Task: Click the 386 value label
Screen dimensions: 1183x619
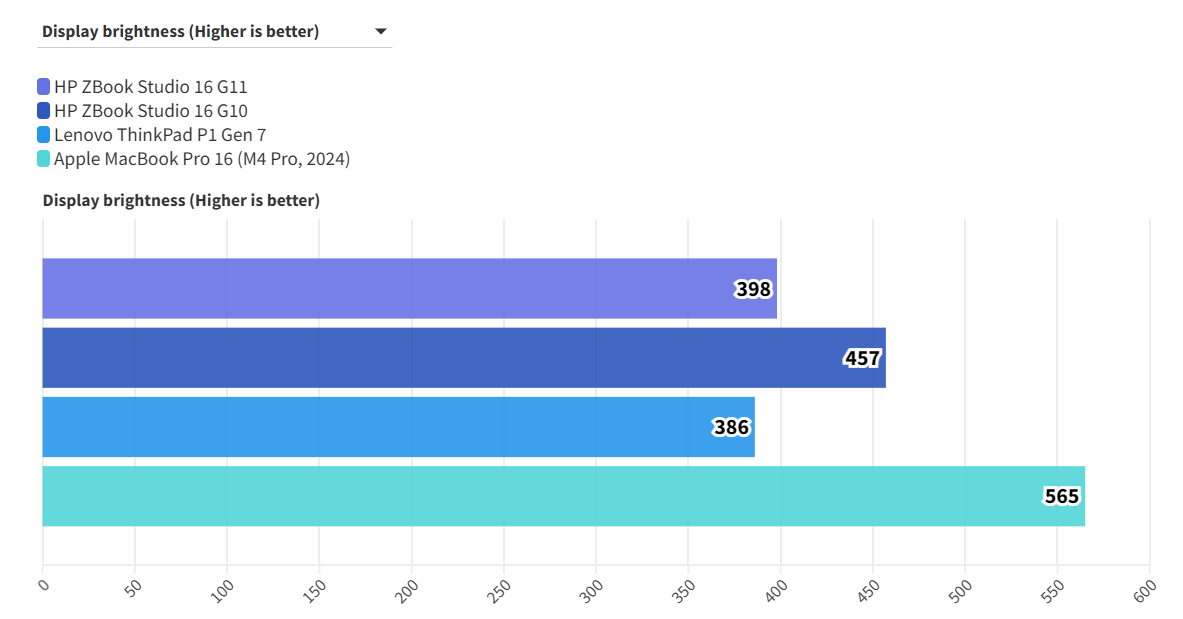Action: 731,428
